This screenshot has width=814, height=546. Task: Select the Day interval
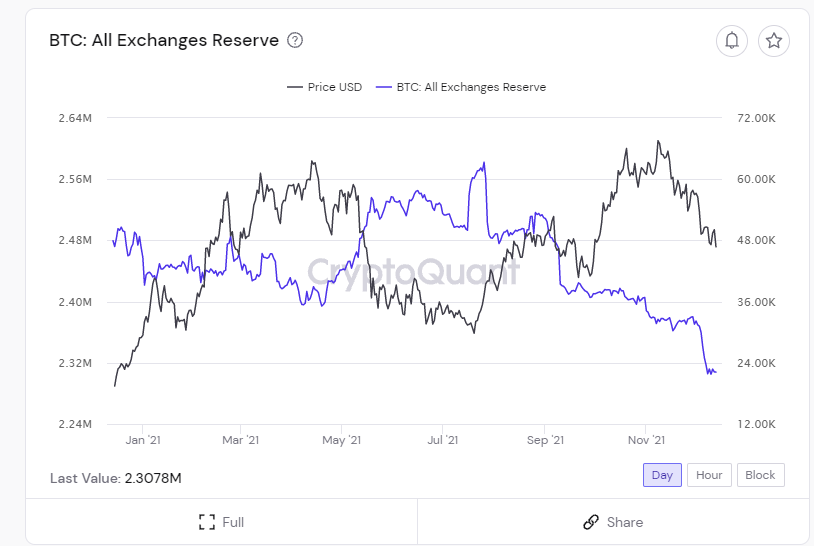point(662,475)
